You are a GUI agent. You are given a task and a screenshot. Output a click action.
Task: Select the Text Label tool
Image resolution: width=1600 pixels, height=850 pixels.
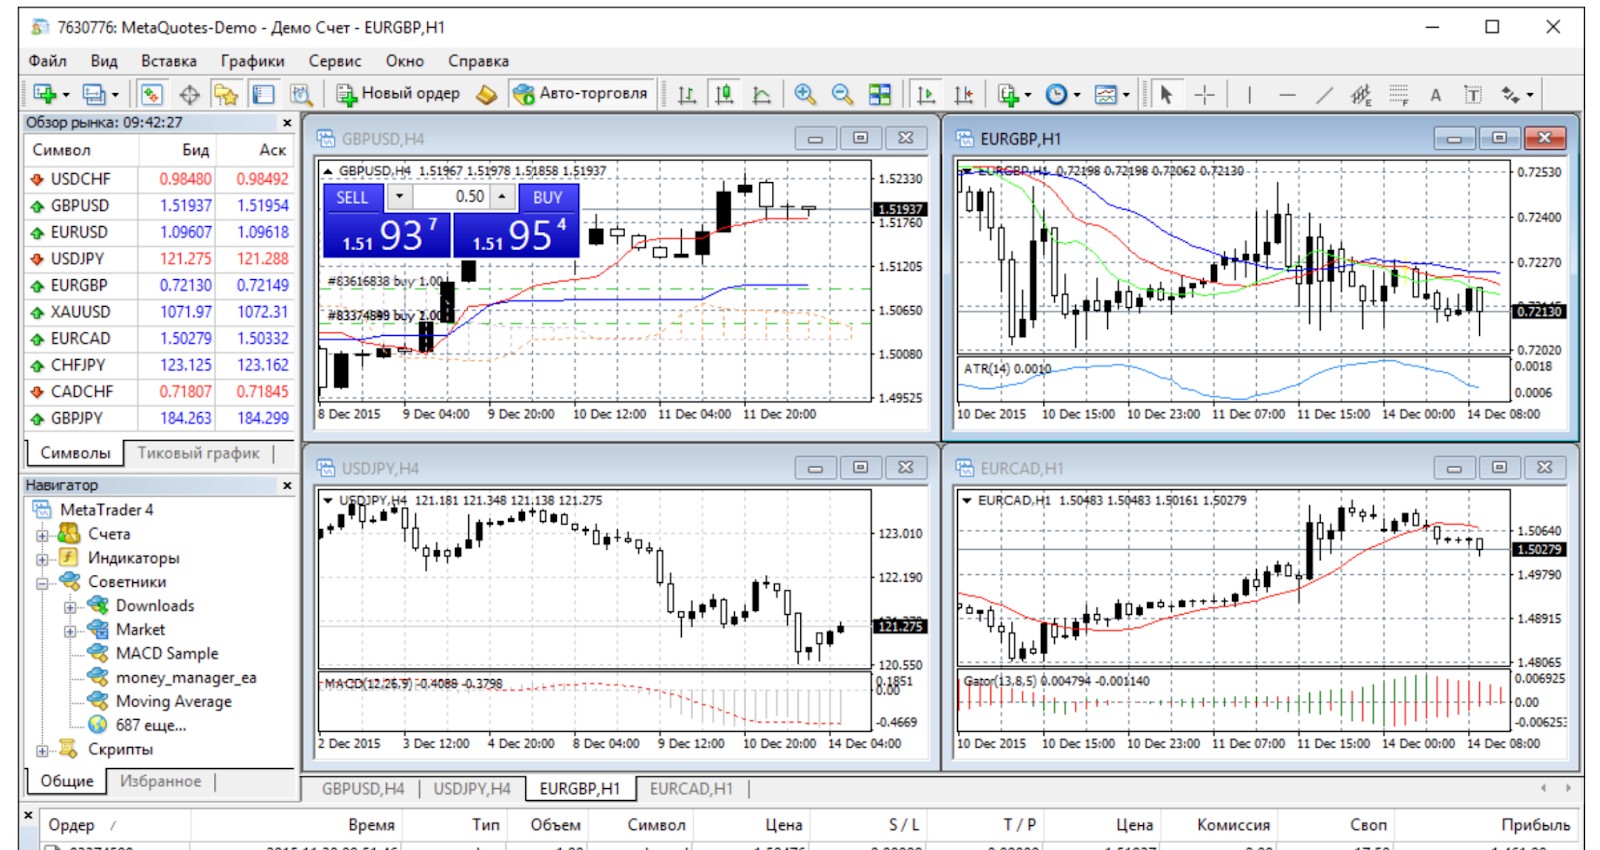pos(1472,94)
